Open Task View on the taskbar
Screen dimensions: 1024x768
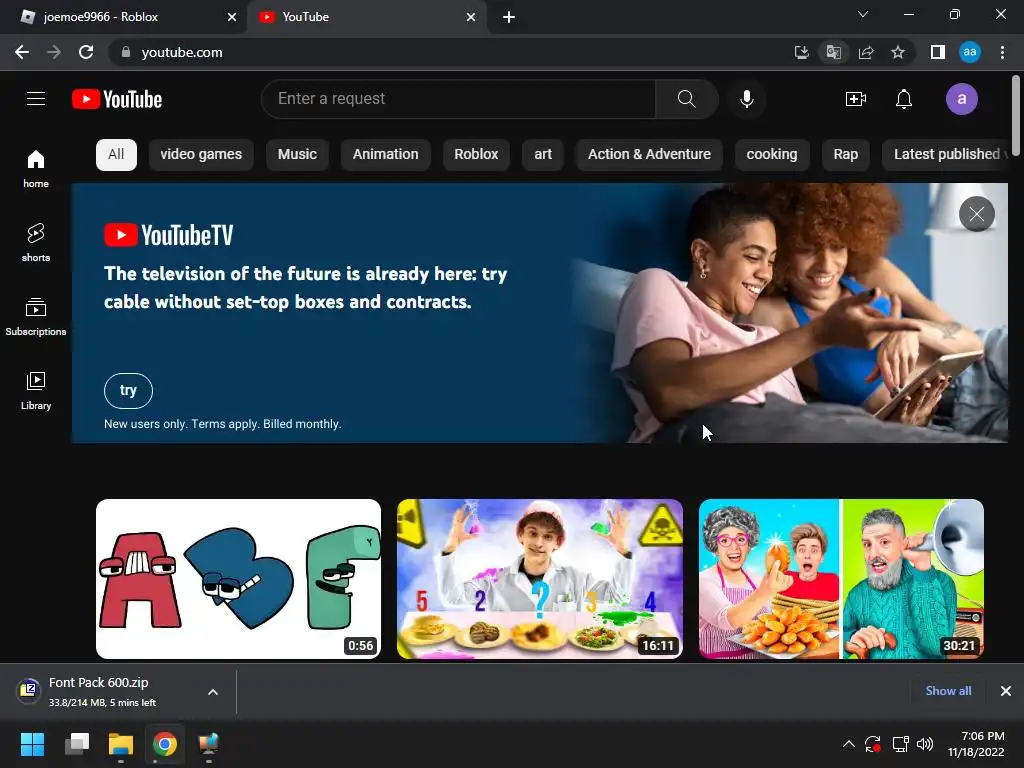click(77, 744)
